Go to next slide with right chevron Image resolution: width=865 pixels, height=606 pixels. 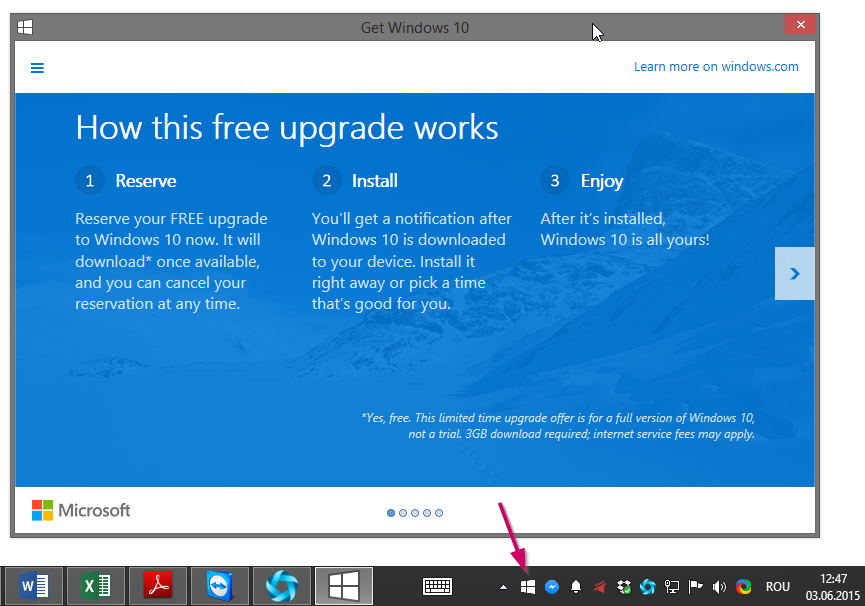tap(794, 273)
